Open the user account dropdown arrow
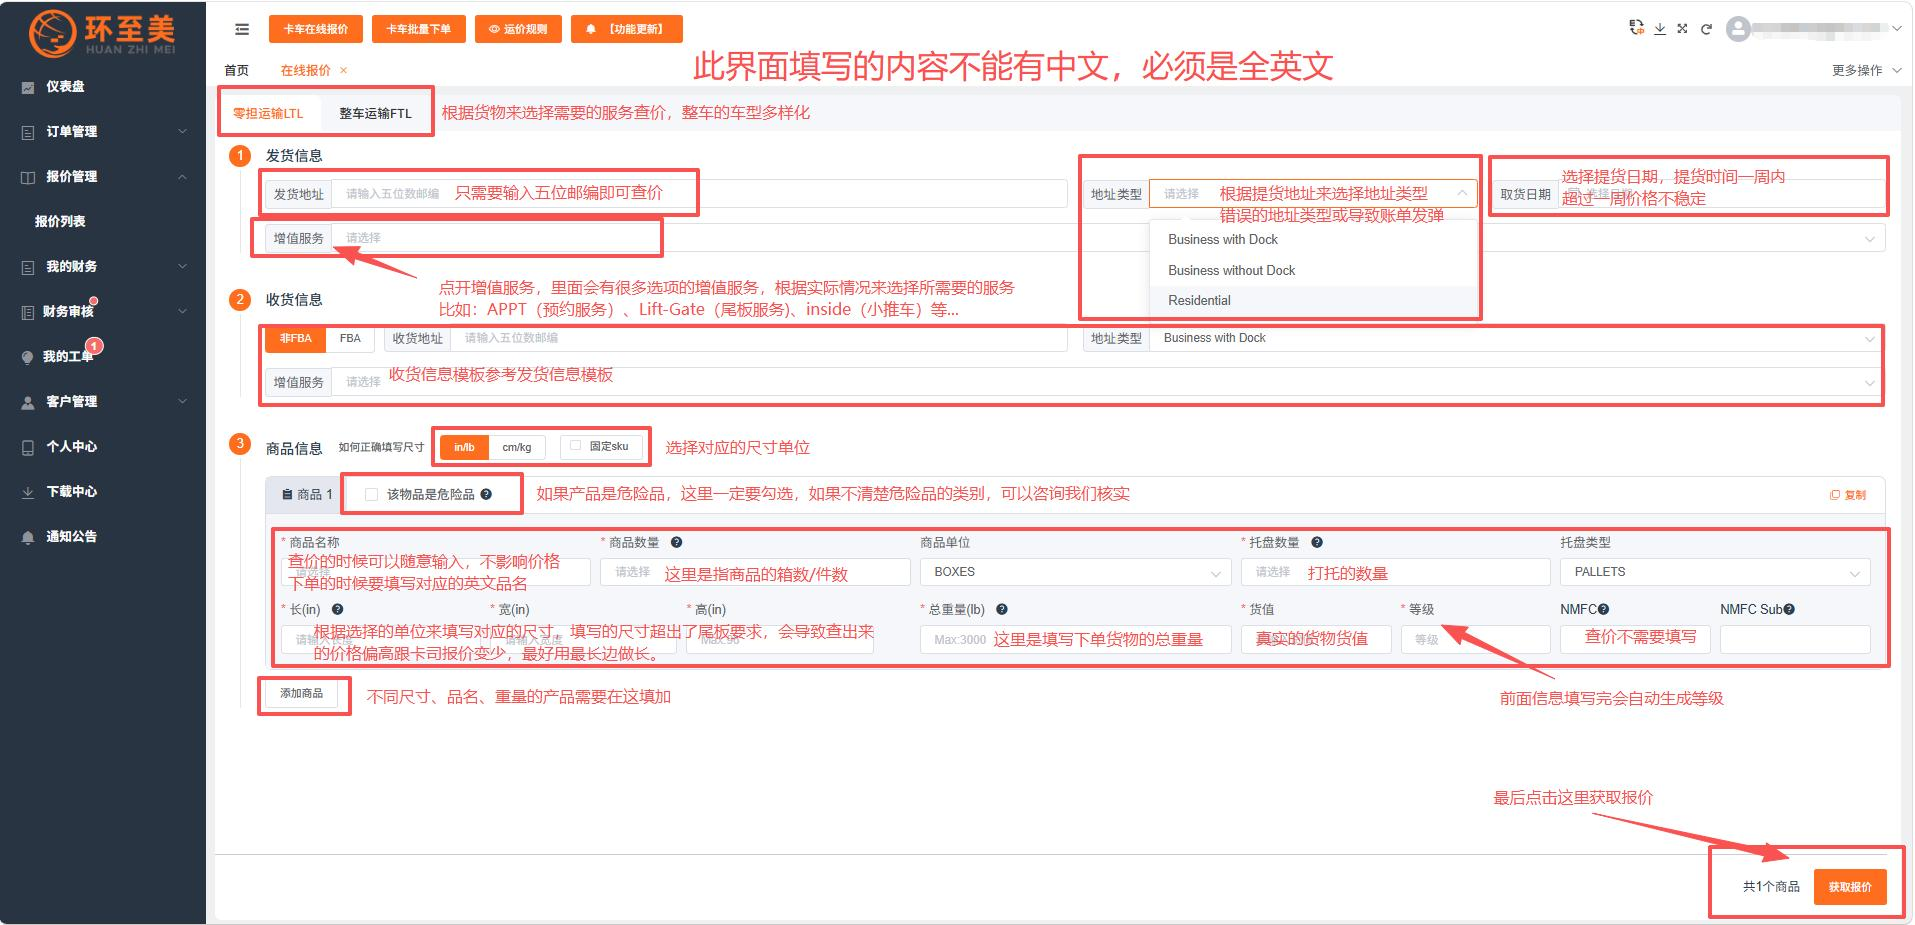 pos(1896,29)
